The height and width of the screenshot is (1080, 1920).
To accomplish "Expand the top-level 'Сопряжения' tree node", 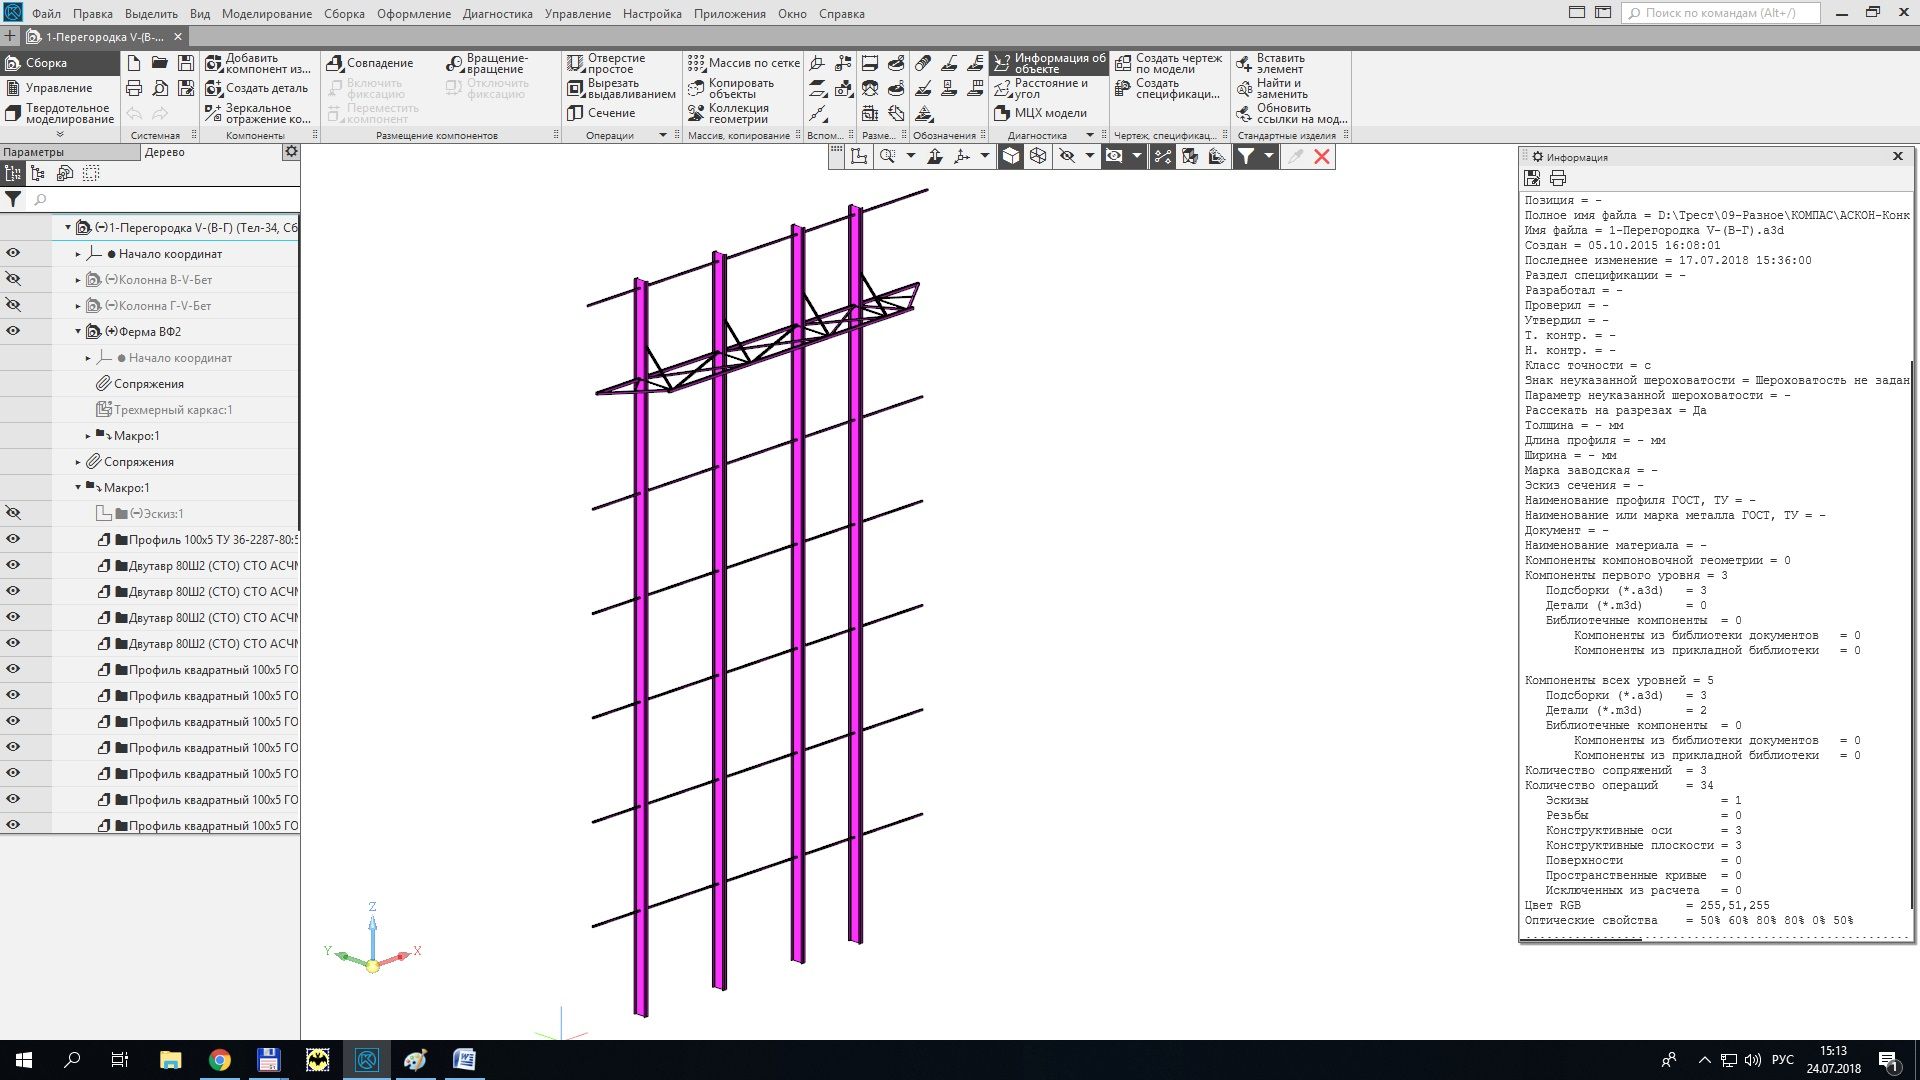I will click(x=78, y=462).
